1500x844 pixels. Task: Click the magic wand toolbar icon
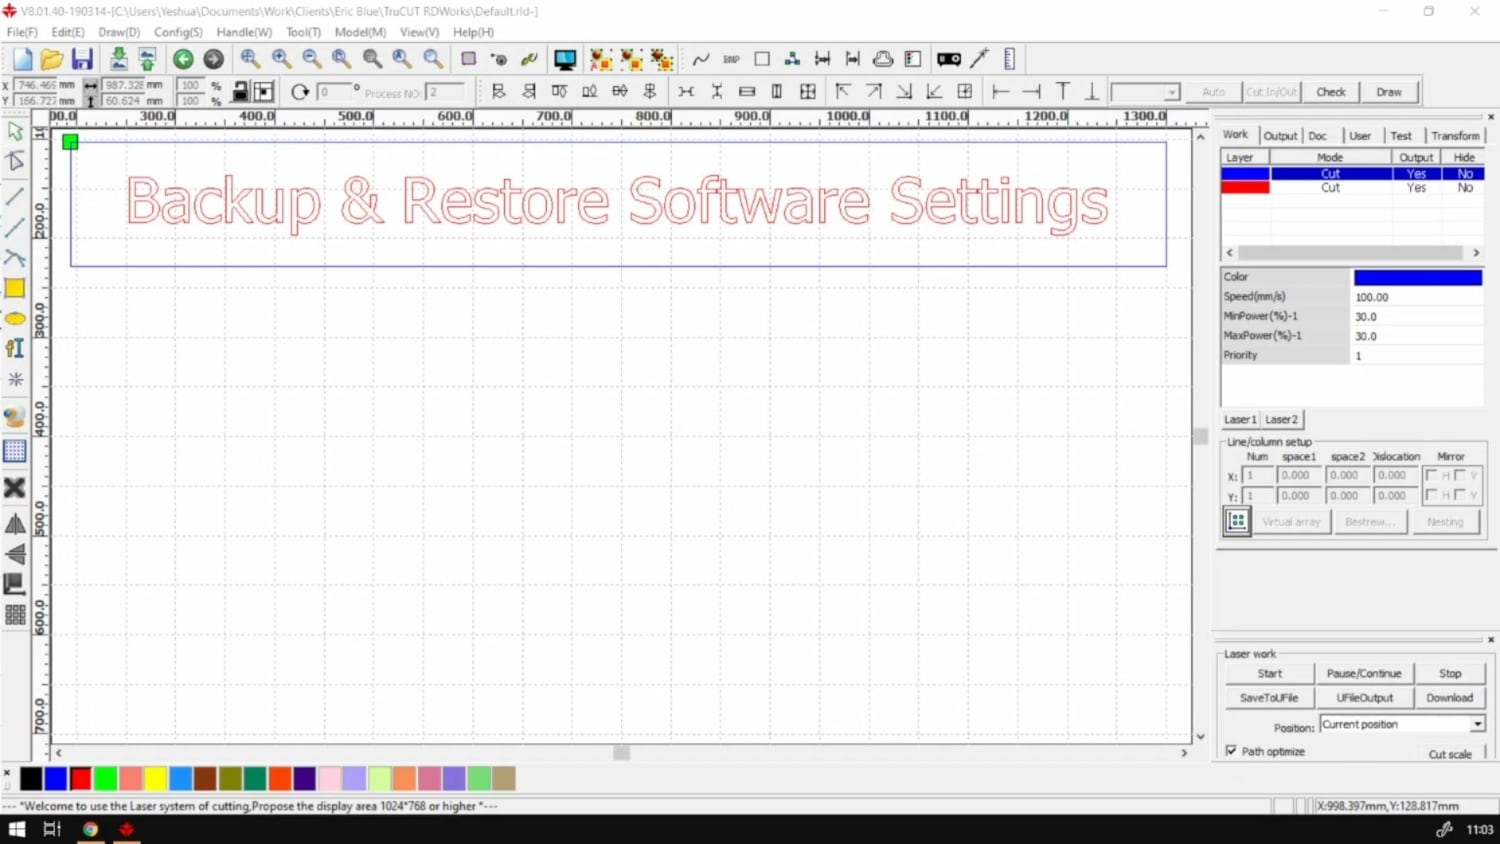click(x=979, y=59)
